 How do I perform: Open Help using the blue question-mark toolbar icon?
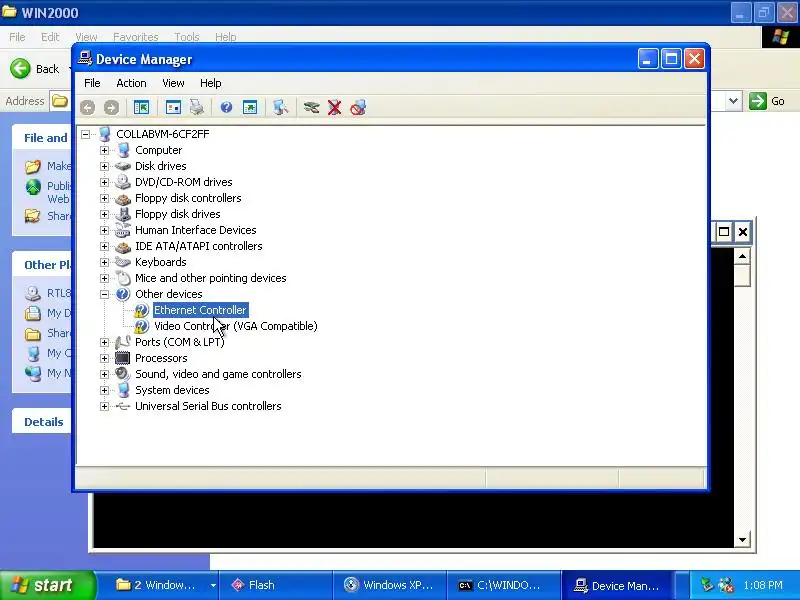tap(227, 108)
